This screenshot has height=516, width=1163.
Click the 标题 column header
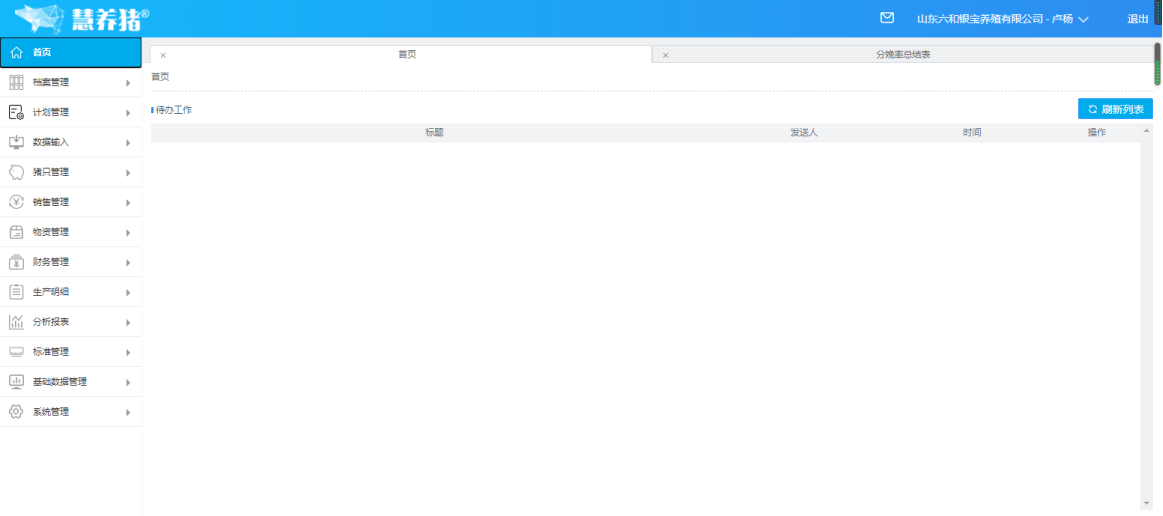(435, 133)
